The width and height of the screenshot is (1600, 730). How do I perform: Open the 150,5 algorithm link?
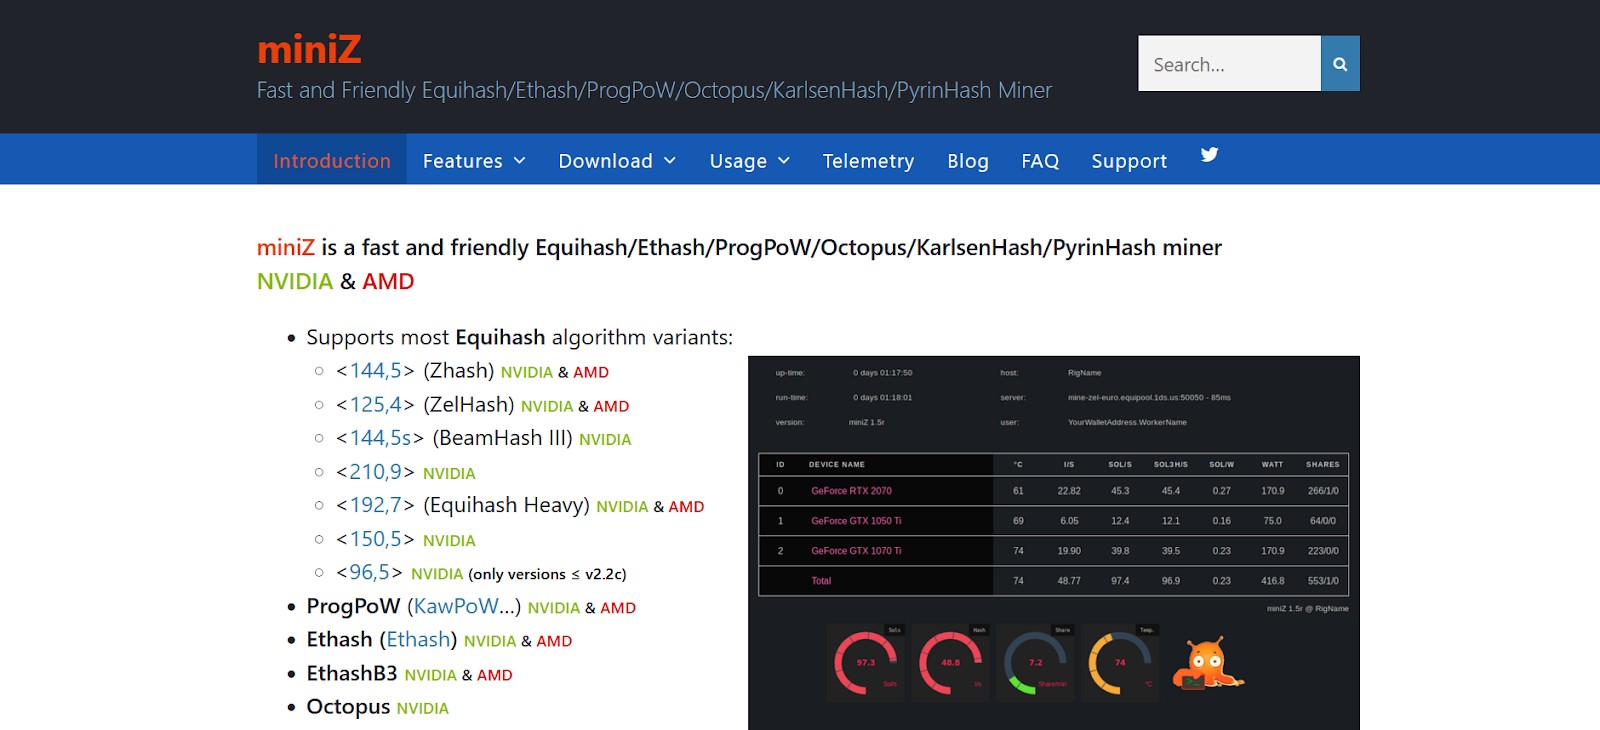[375, 539]
